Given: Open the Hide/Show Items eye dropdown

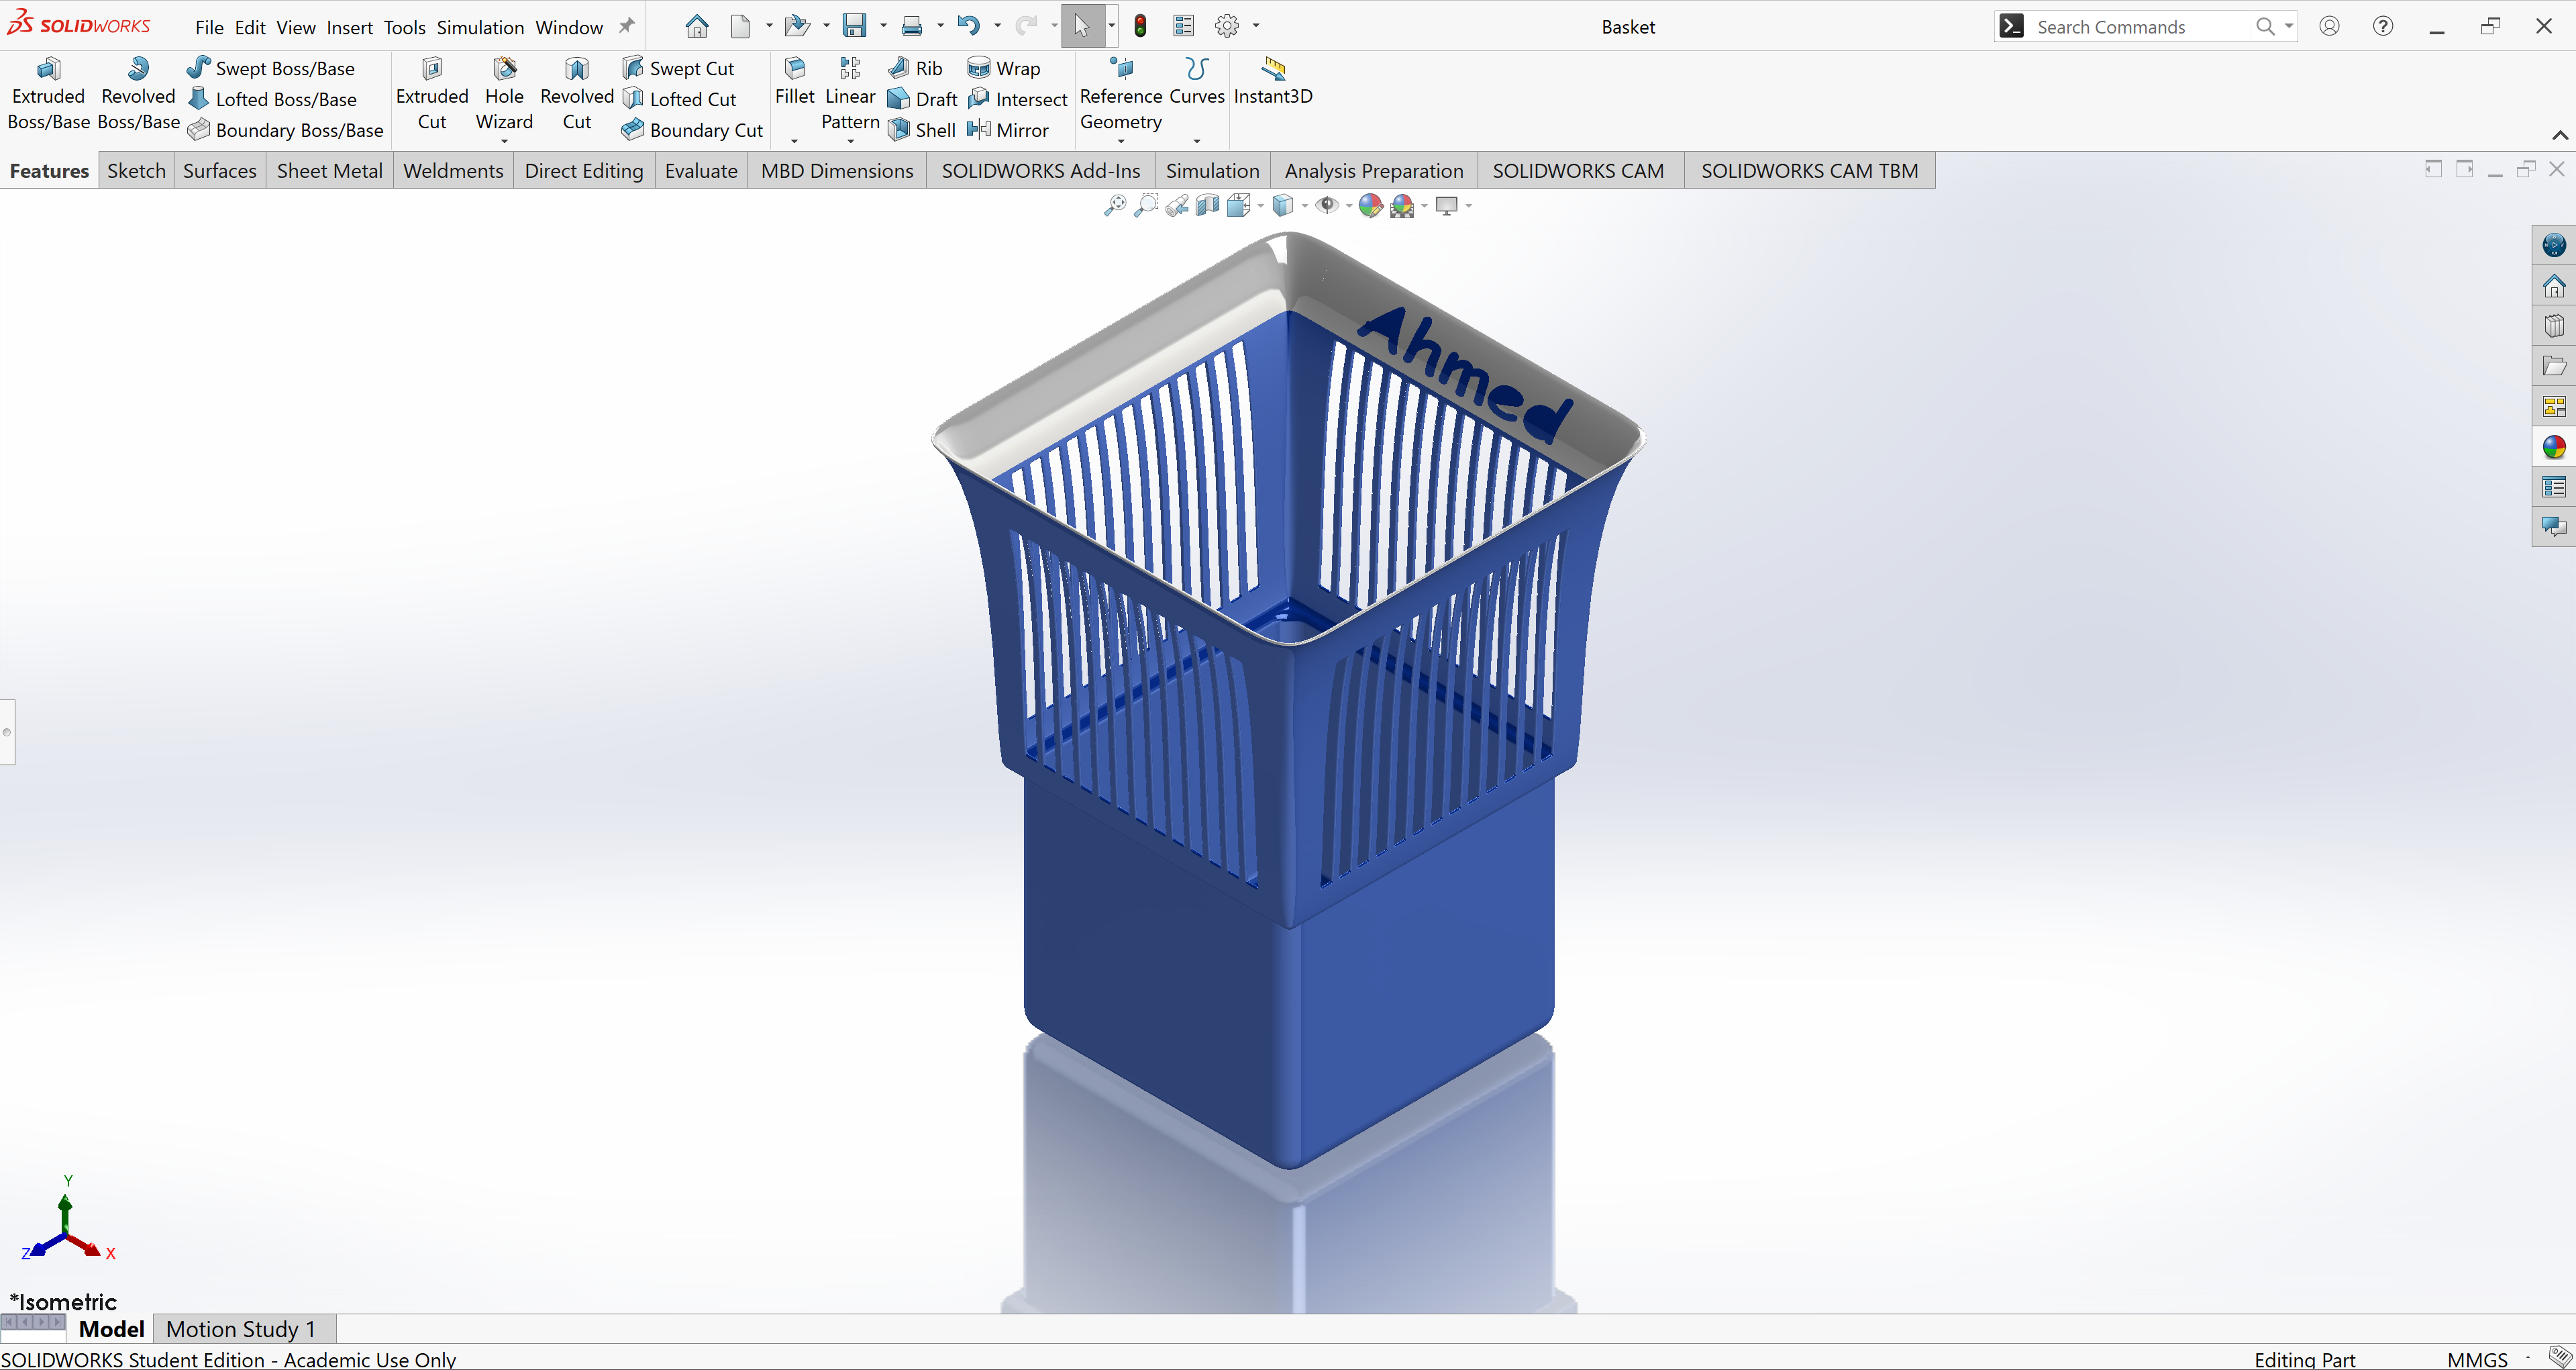Looking at the screenshot, I should point(1348,206).
